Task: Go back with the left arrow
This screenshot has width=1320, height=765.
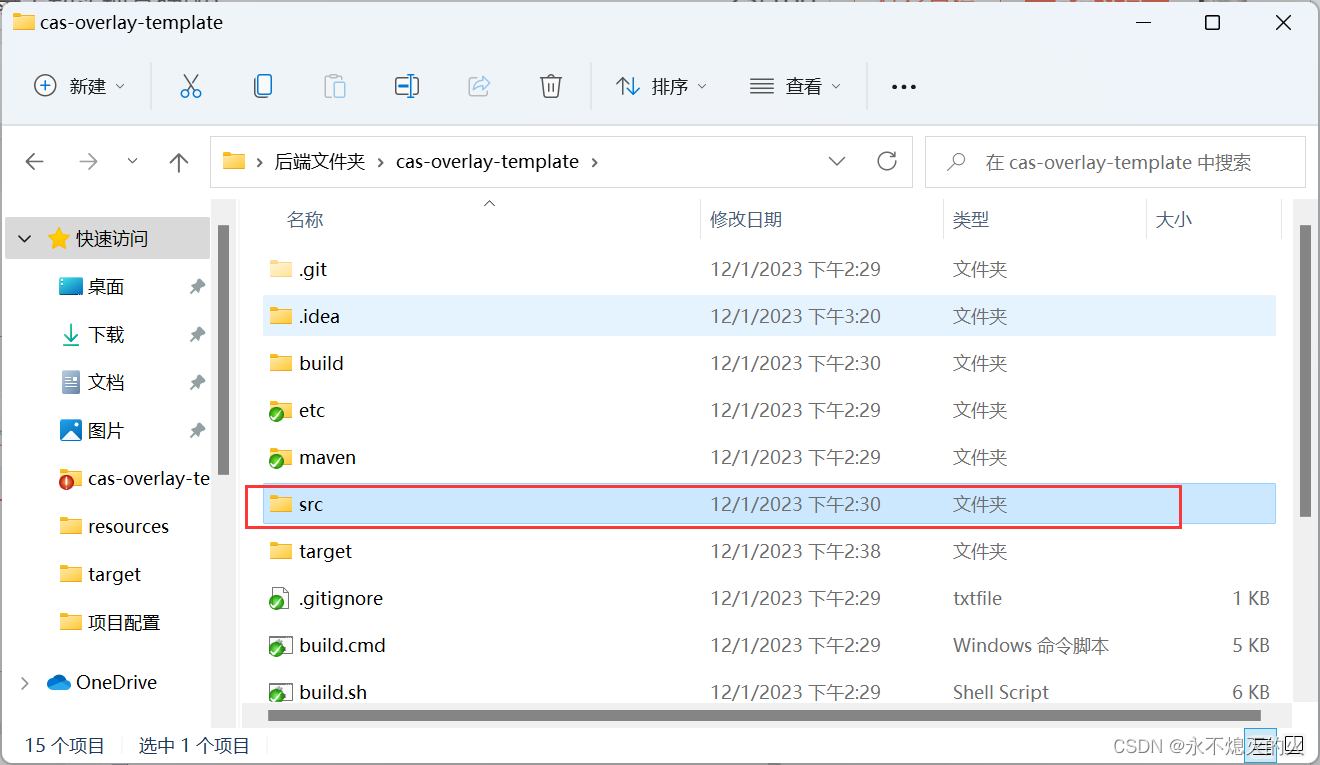Action: pyautogui.click(x=35, y=162)
